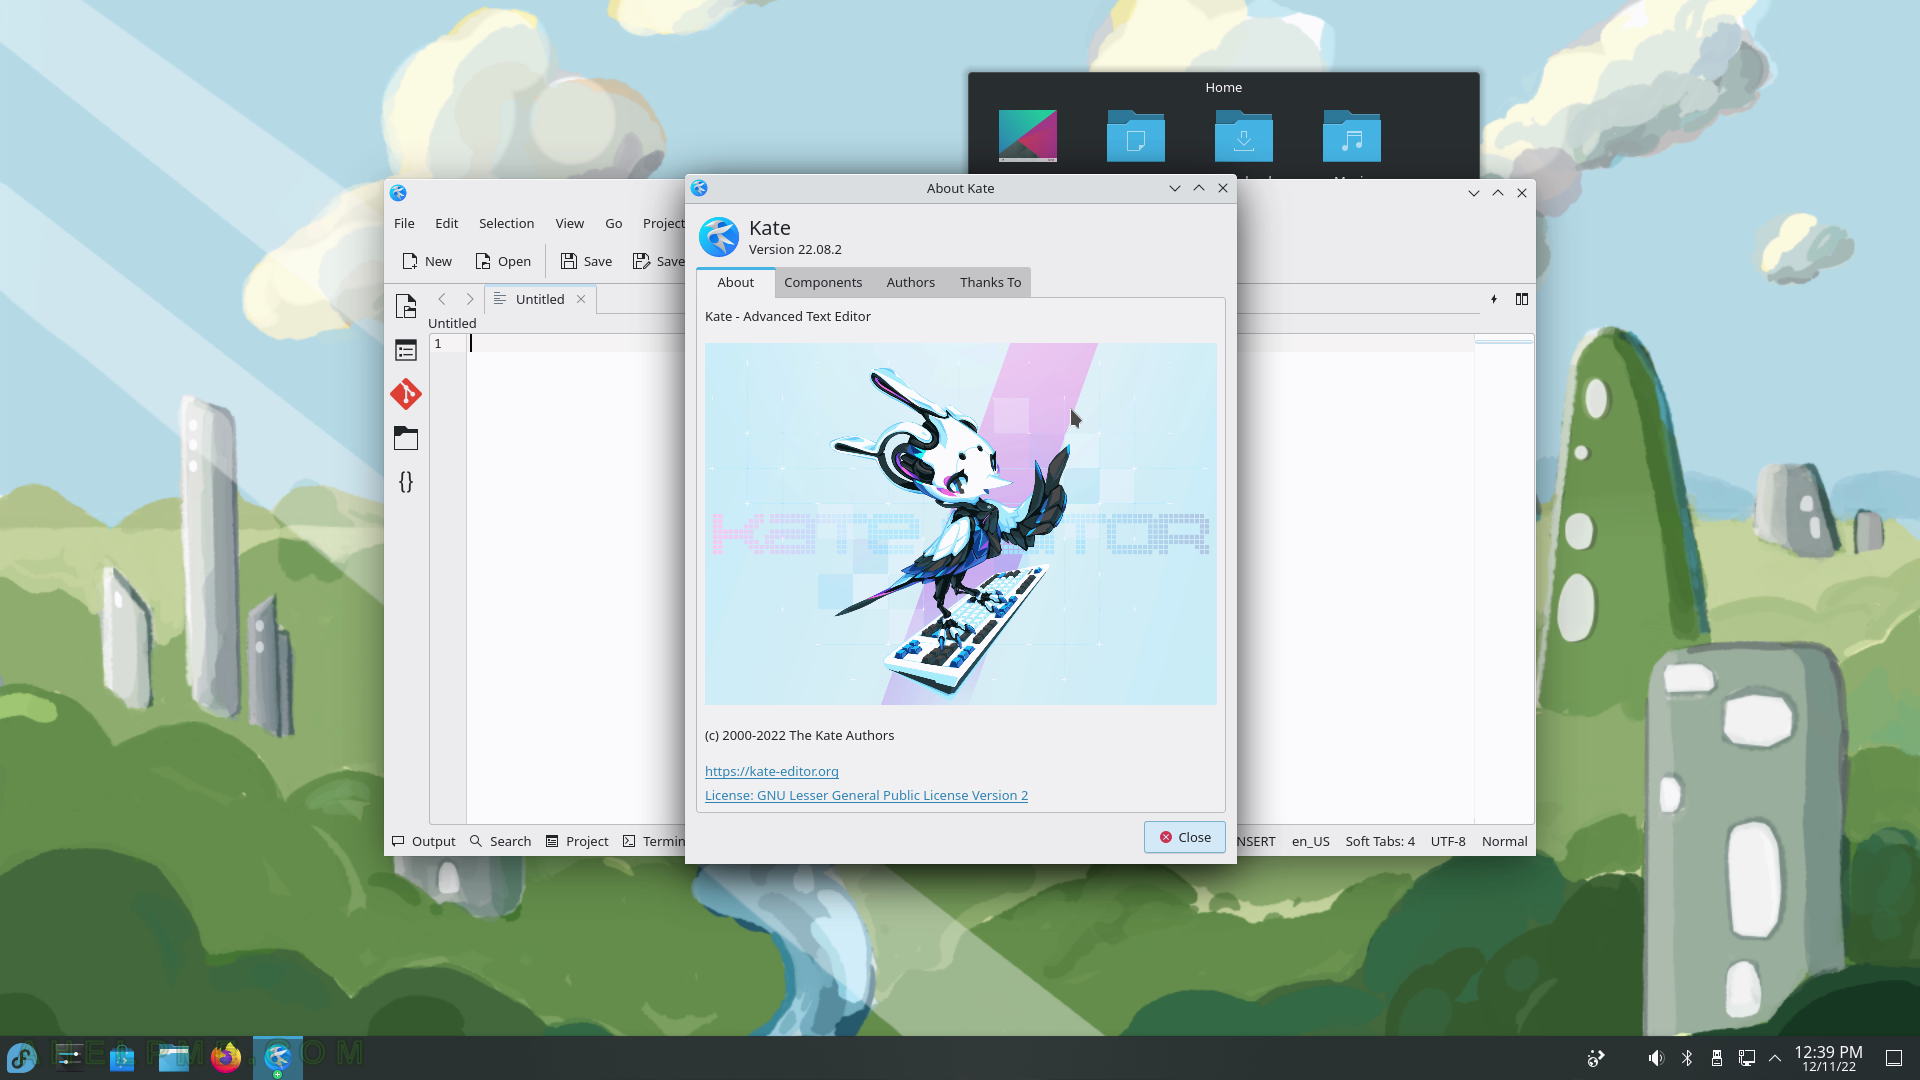
Task: Click Kate task entry in taskbar
Action: point(278,1057)
